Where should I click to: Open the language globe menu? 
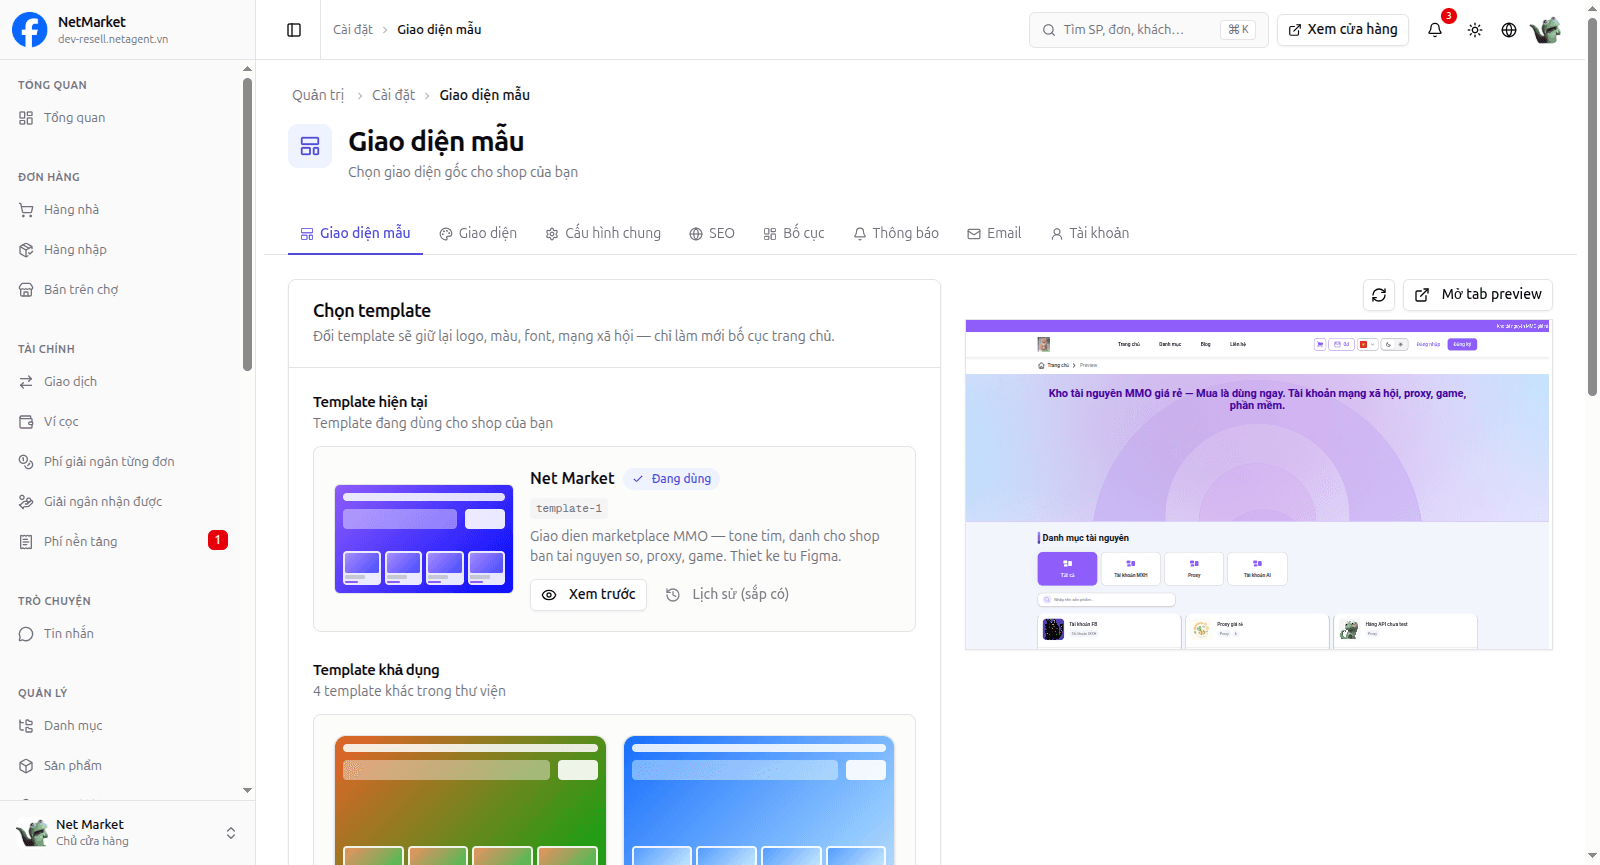point(1509,30)
